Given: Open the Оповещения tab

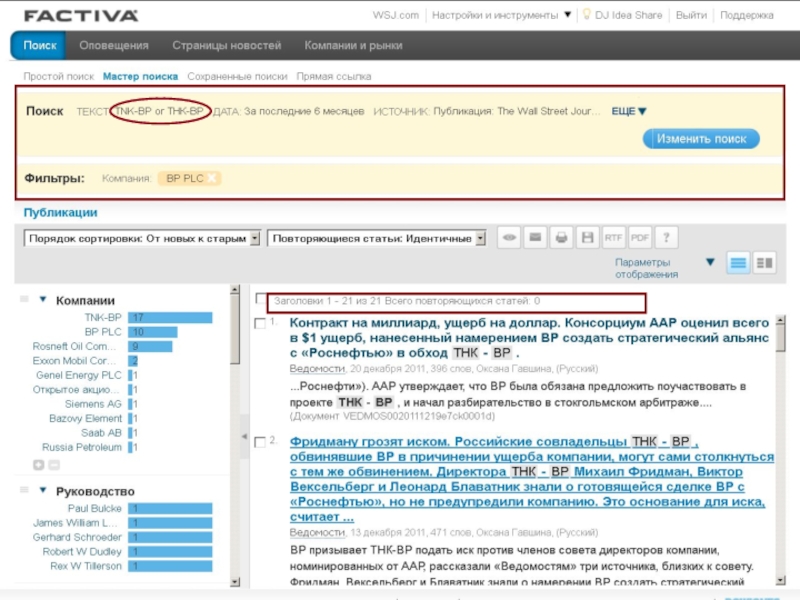Looking at the screenshot, I should coord(114,45).
